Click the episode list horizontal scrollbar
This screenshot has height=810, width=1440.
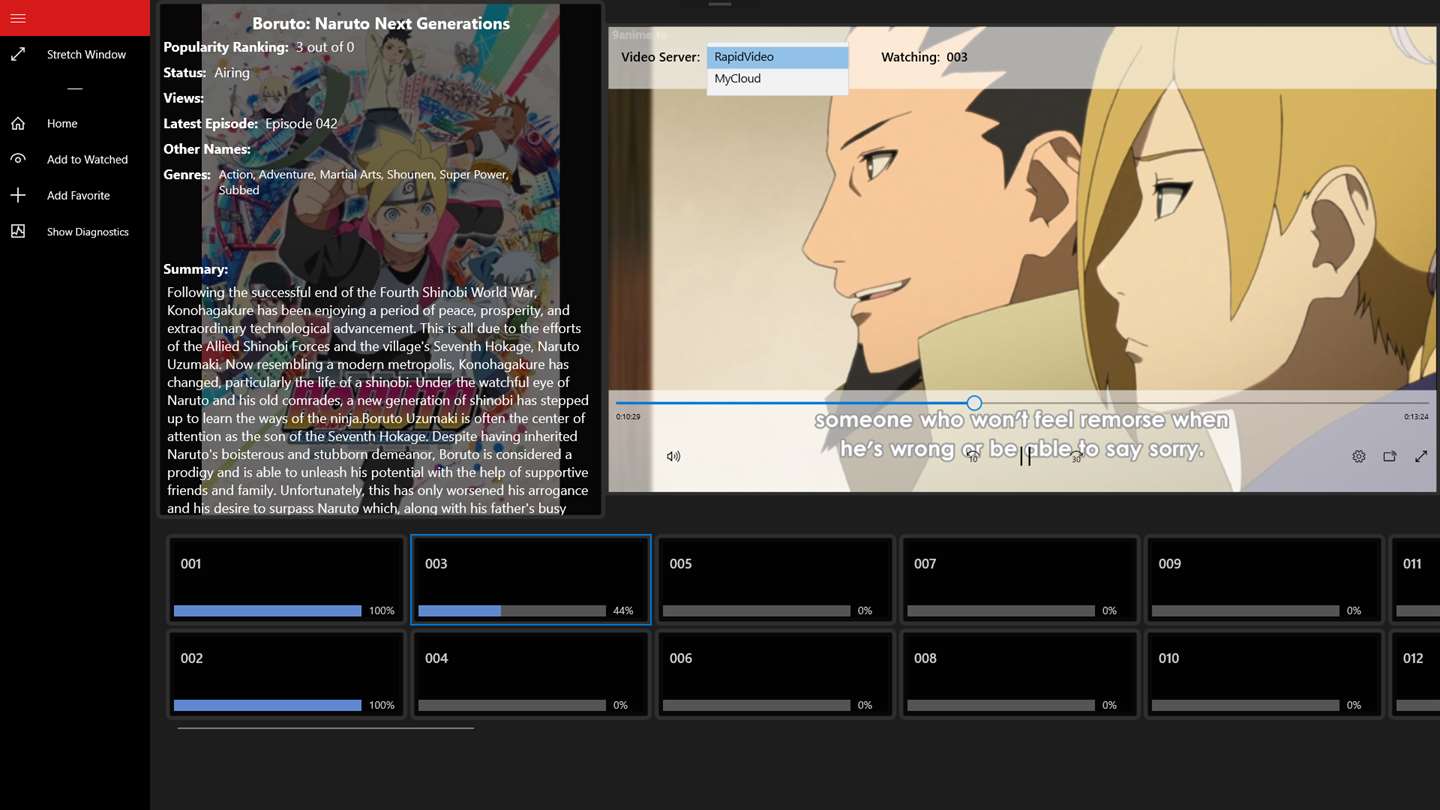326,728
